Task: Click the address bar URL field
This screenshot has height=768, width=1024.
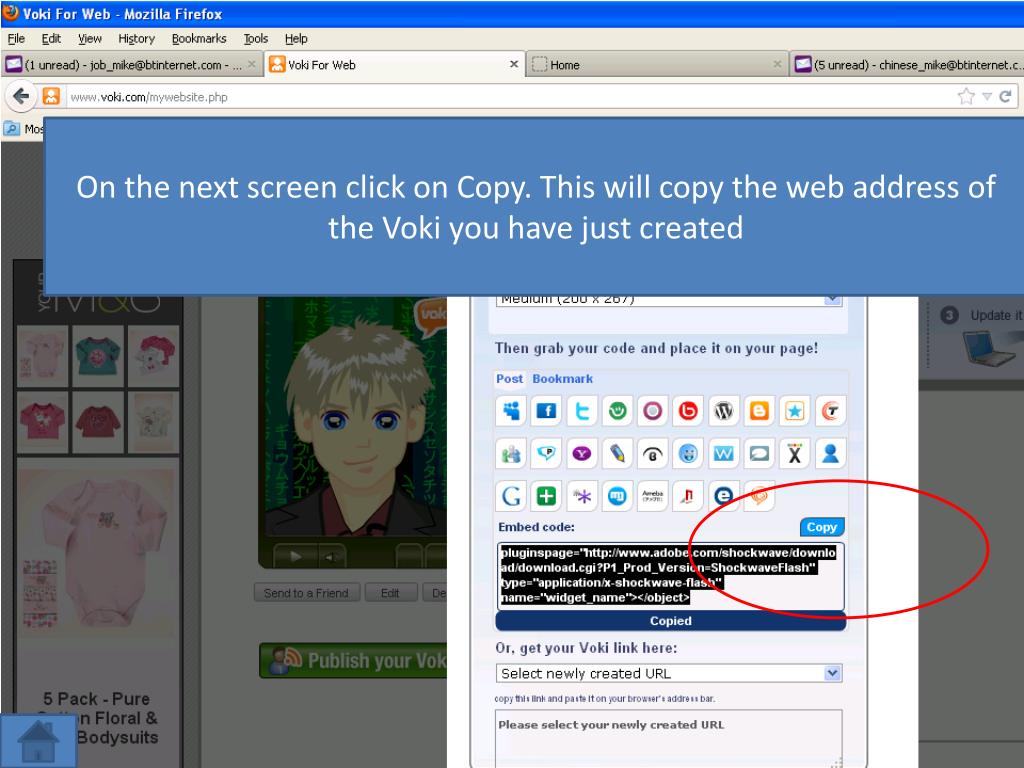Action: [x=509, y=97]
